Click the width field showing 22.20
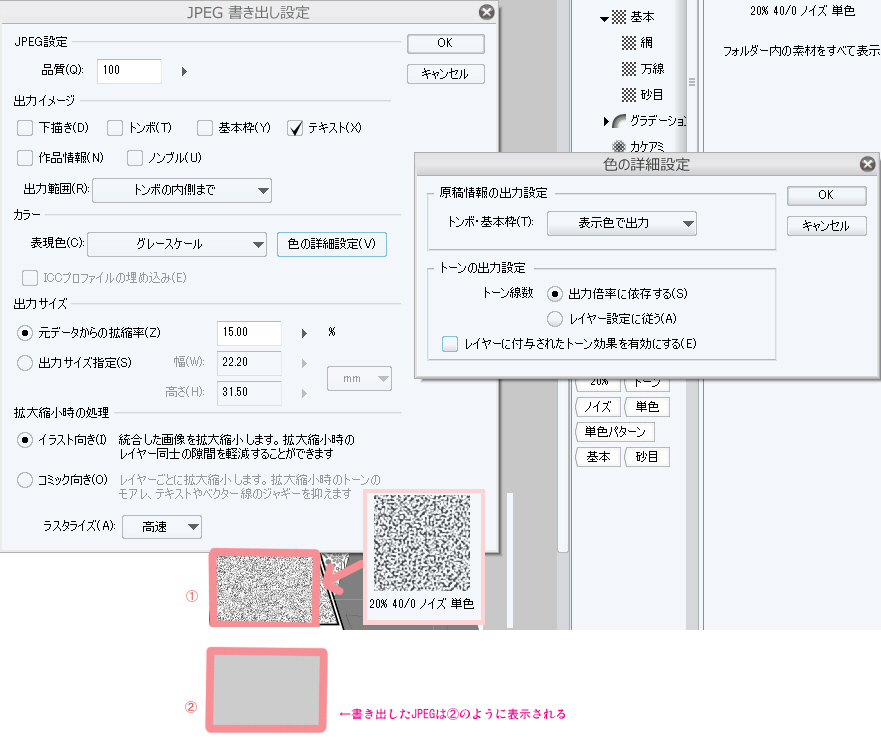 [249, 362]
